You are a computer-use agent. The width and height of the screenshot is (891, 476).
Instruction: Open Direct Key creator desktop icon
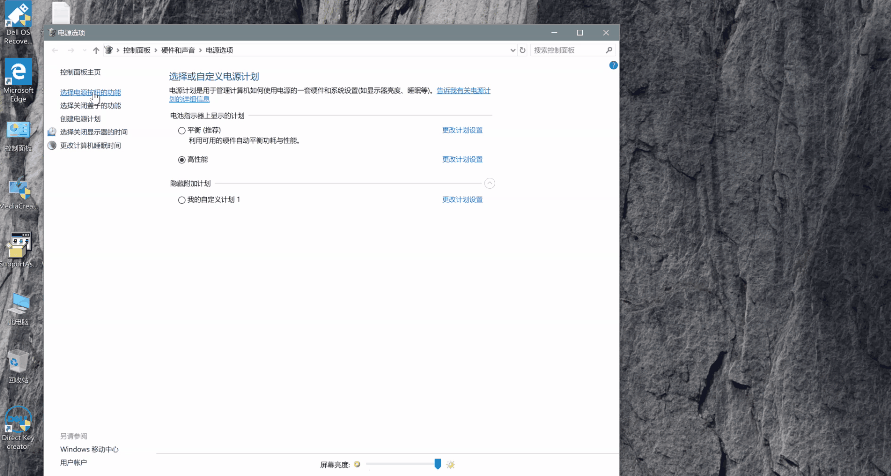18,427
